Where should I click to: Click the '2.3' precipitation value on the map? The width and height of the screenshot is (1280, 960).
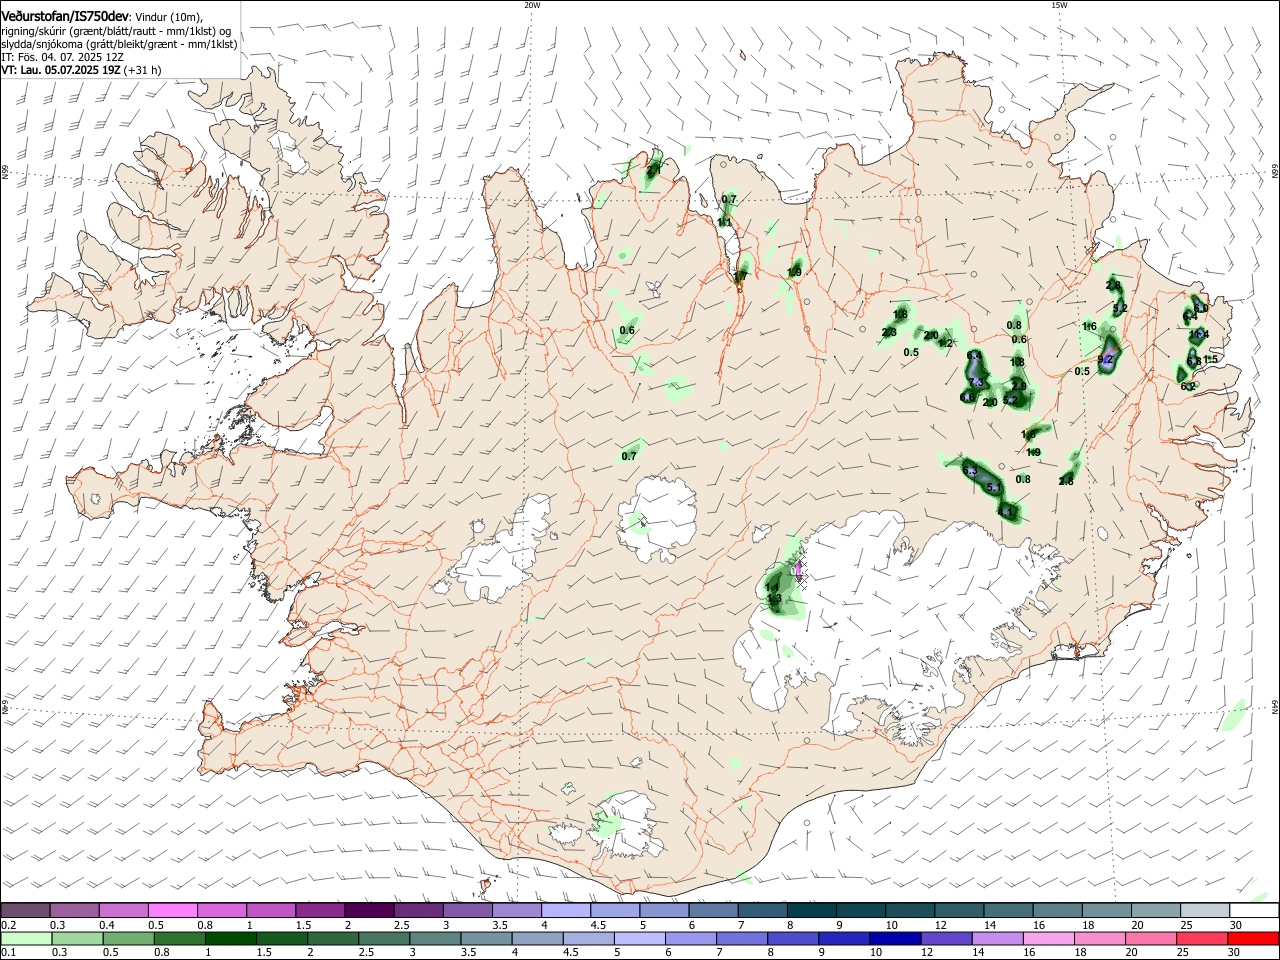(888, 332)
